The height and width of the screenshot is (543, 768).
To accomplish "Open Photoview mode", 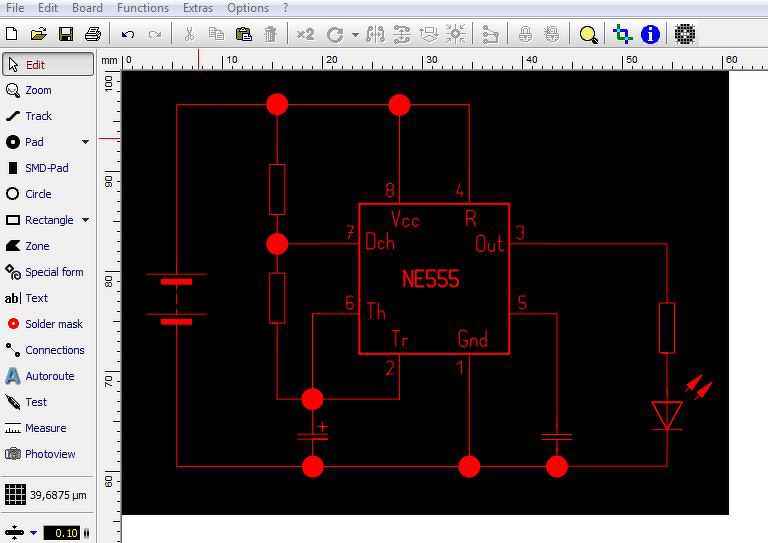I will [48, 454].
